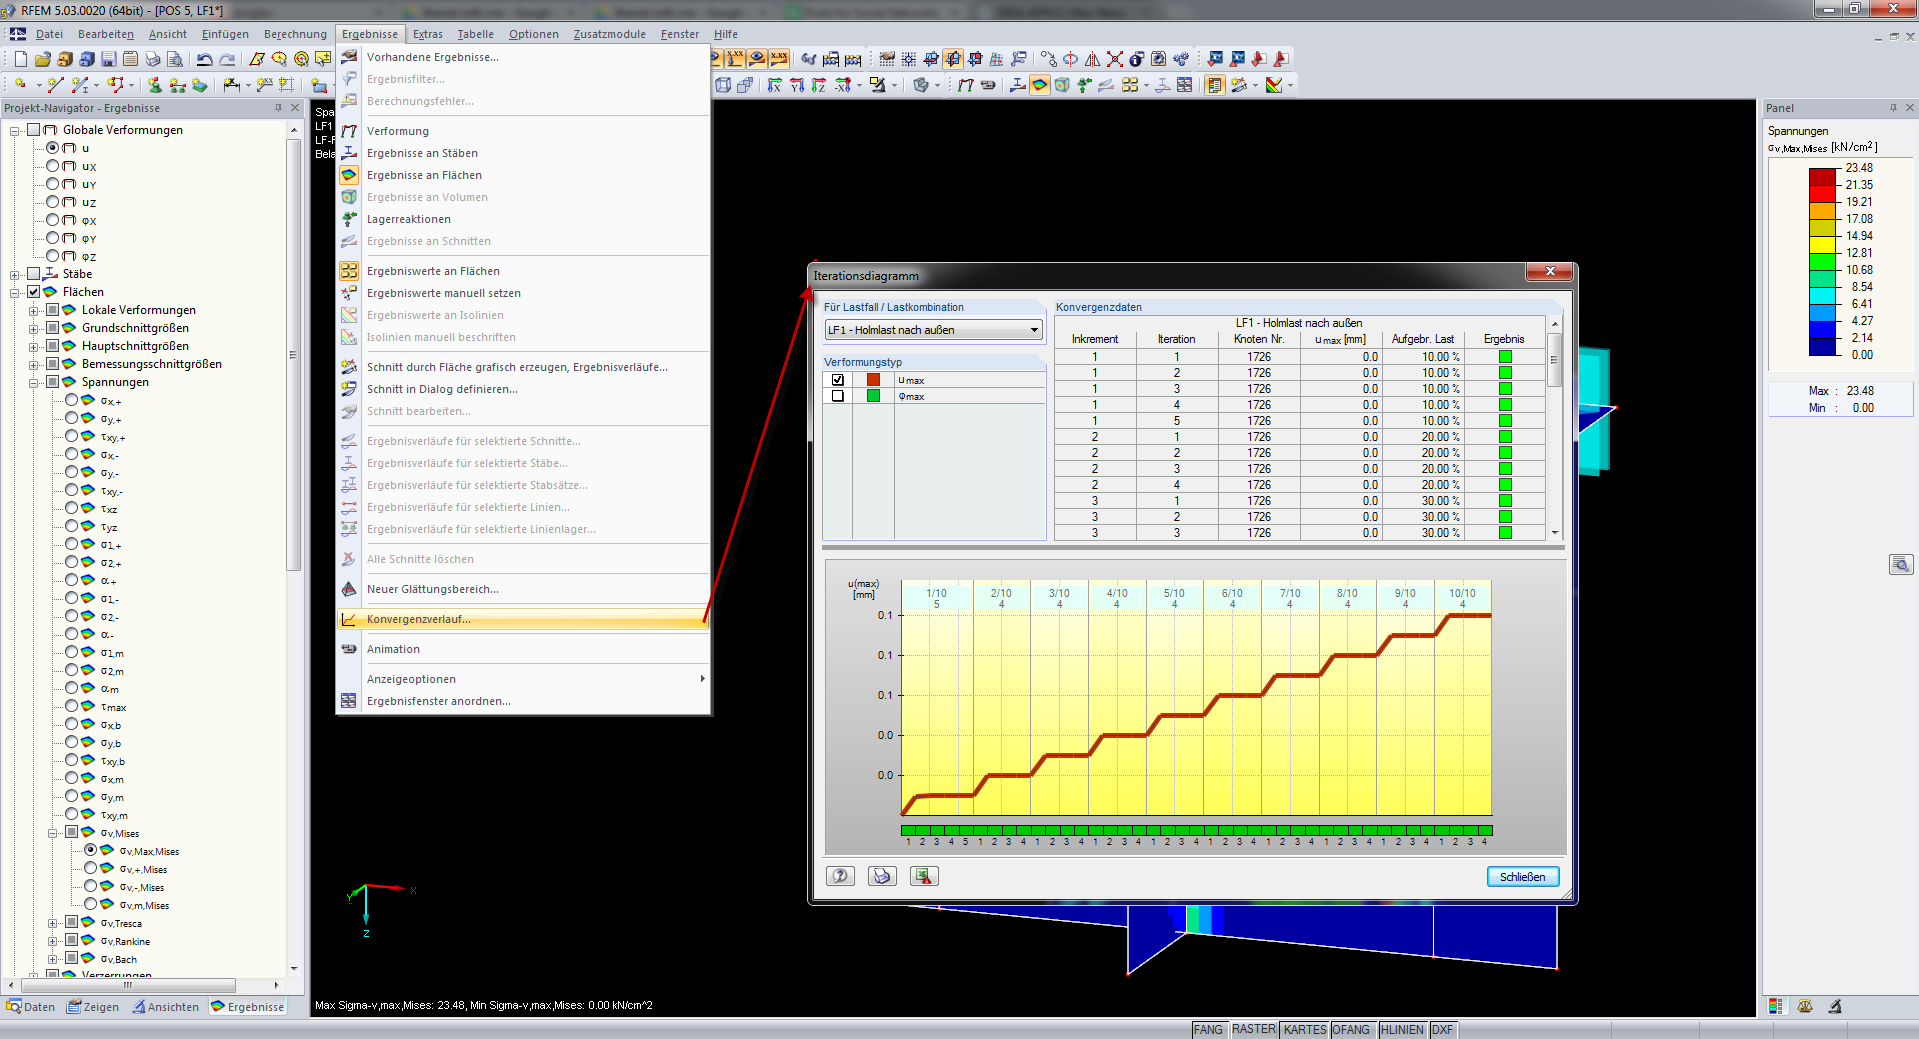Collapse the Globale Verformungen tree node
Viewport: 1919px width, 1039px height.
point(15,130)
